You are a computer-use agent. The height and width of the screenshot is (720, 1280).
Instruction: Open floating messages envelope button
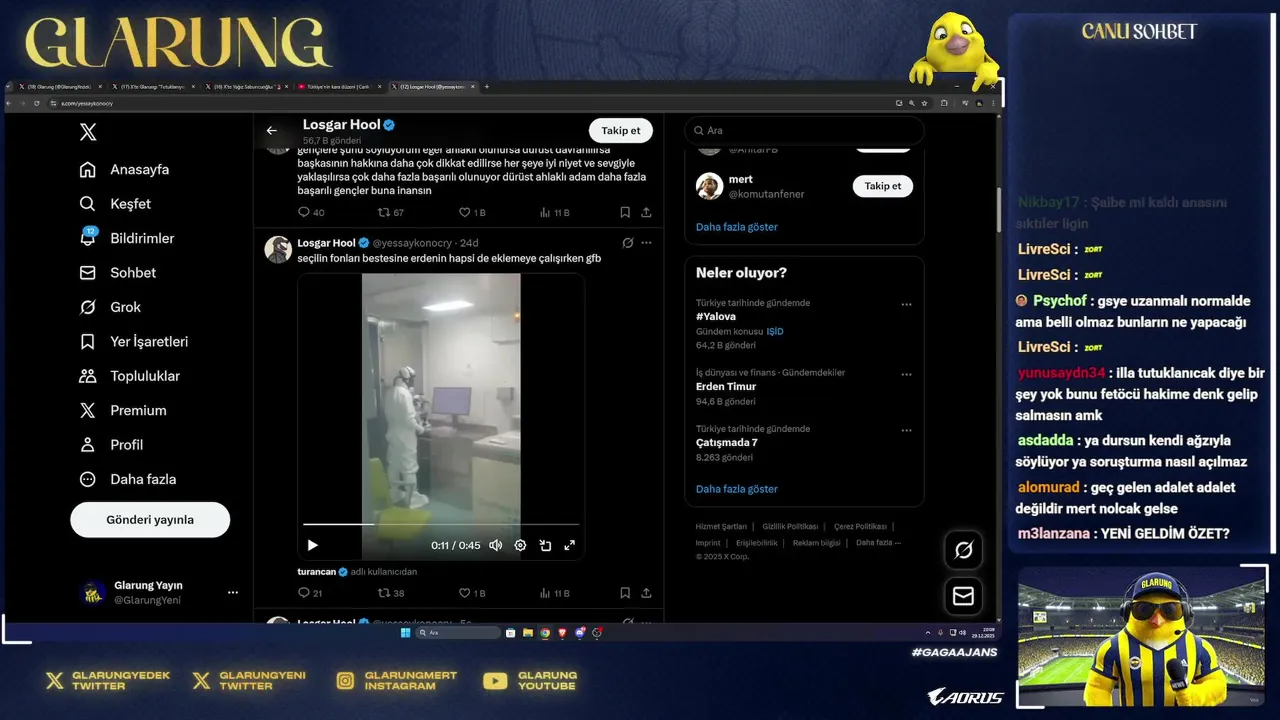pyautogui.click(x=964, y=596)
